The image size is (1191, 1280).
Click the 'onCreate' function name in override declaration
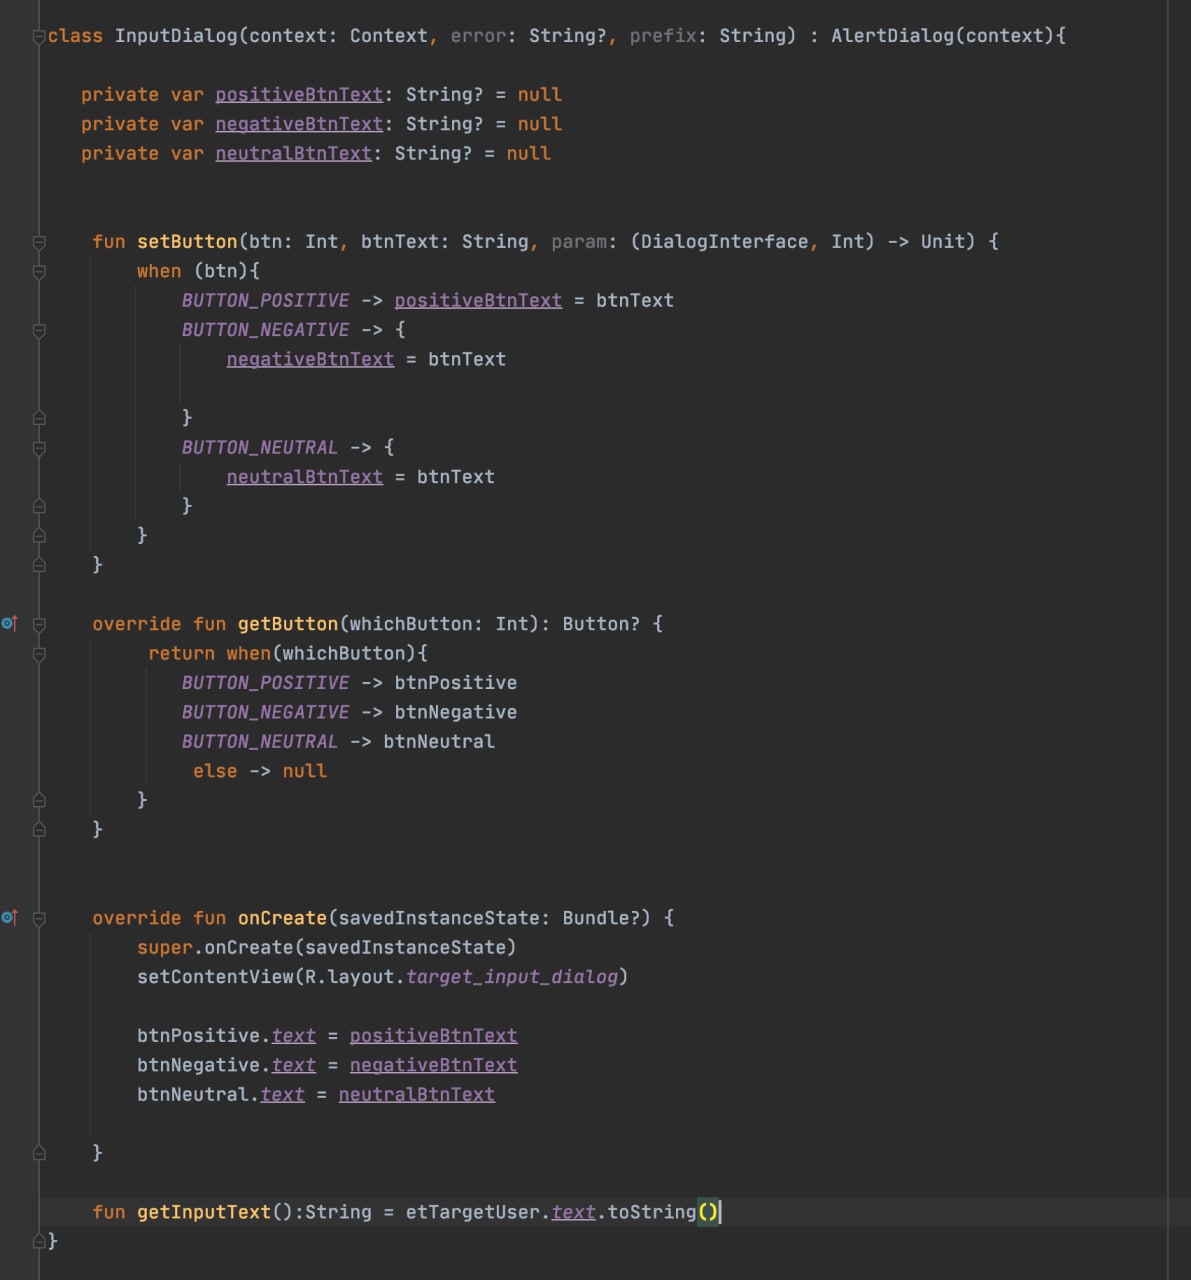(282, 918)
